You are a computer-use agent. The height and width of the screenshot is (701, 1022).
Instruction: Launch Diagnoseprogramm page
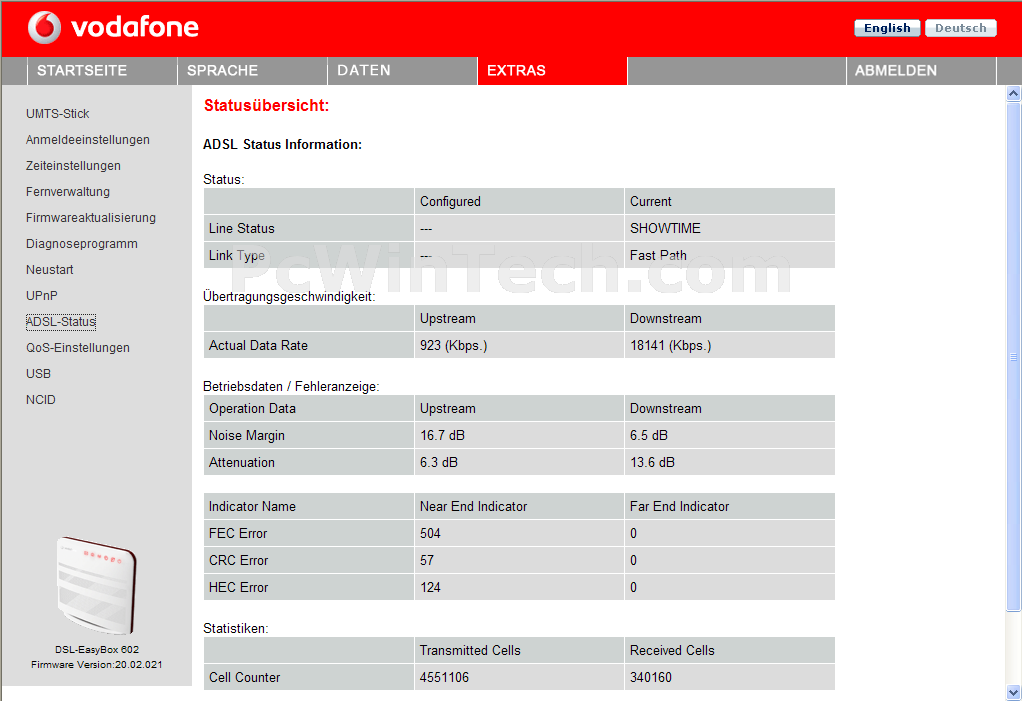(x=81, y=244)
